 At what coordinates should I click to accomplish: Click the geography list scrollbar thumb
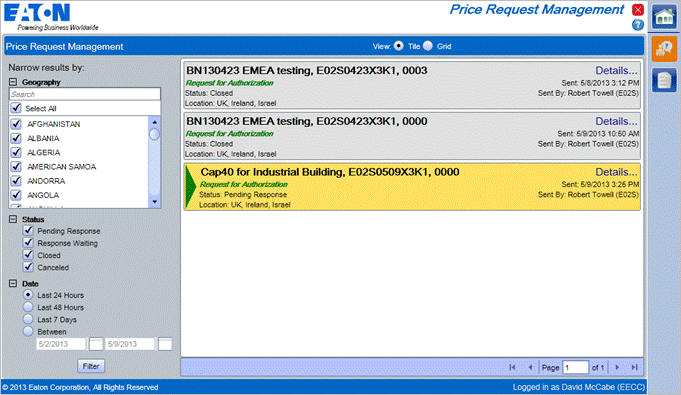154,134
